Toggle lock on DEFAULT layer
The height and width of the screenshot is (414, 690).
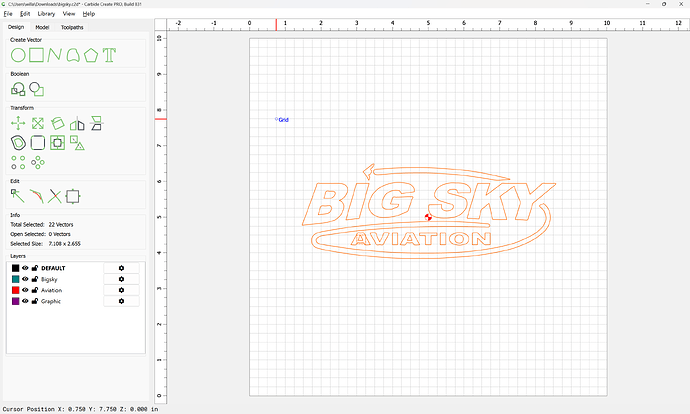(35, 268)
